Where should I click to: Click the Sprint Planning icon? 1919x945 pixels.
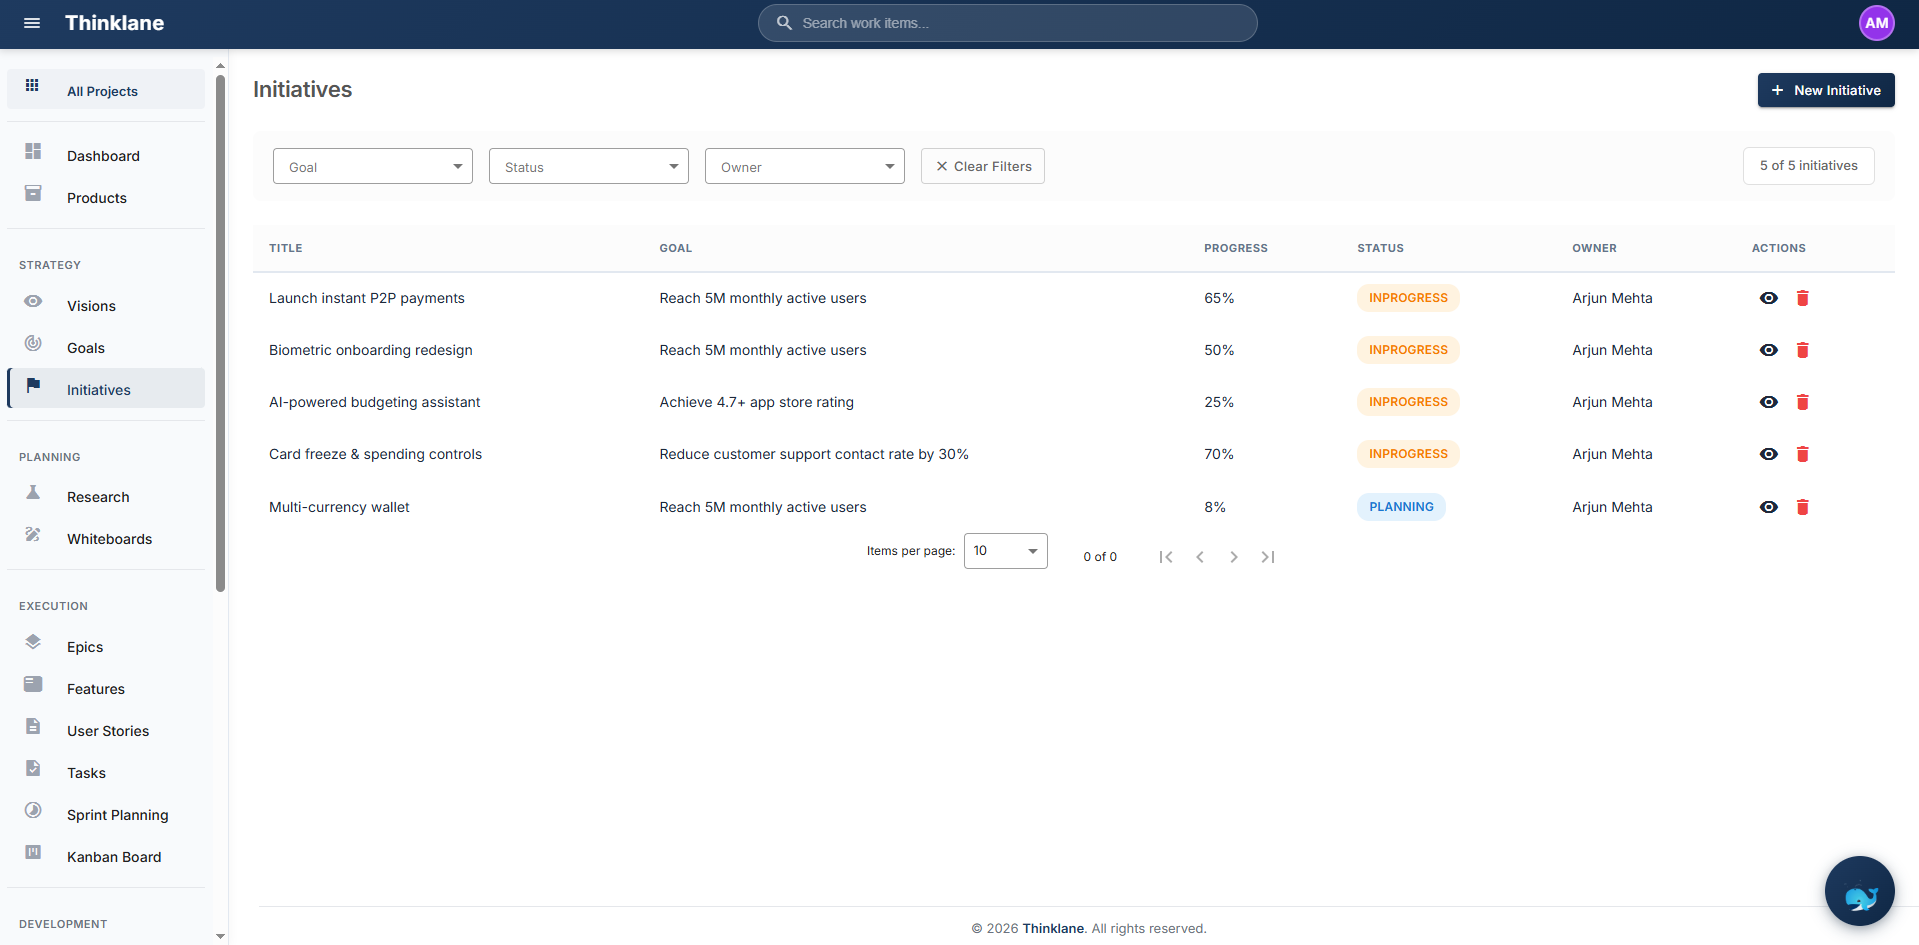[33, 810]
